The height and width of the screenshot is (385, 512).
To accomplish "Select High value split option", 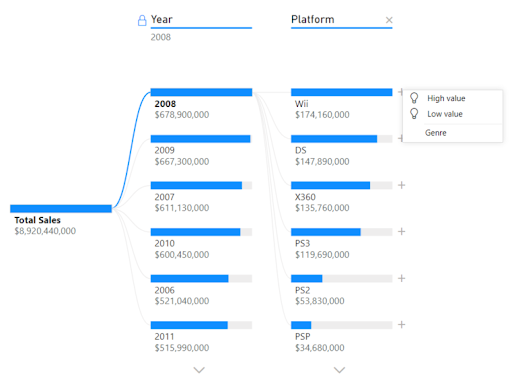I will click(x=446, y=98).
